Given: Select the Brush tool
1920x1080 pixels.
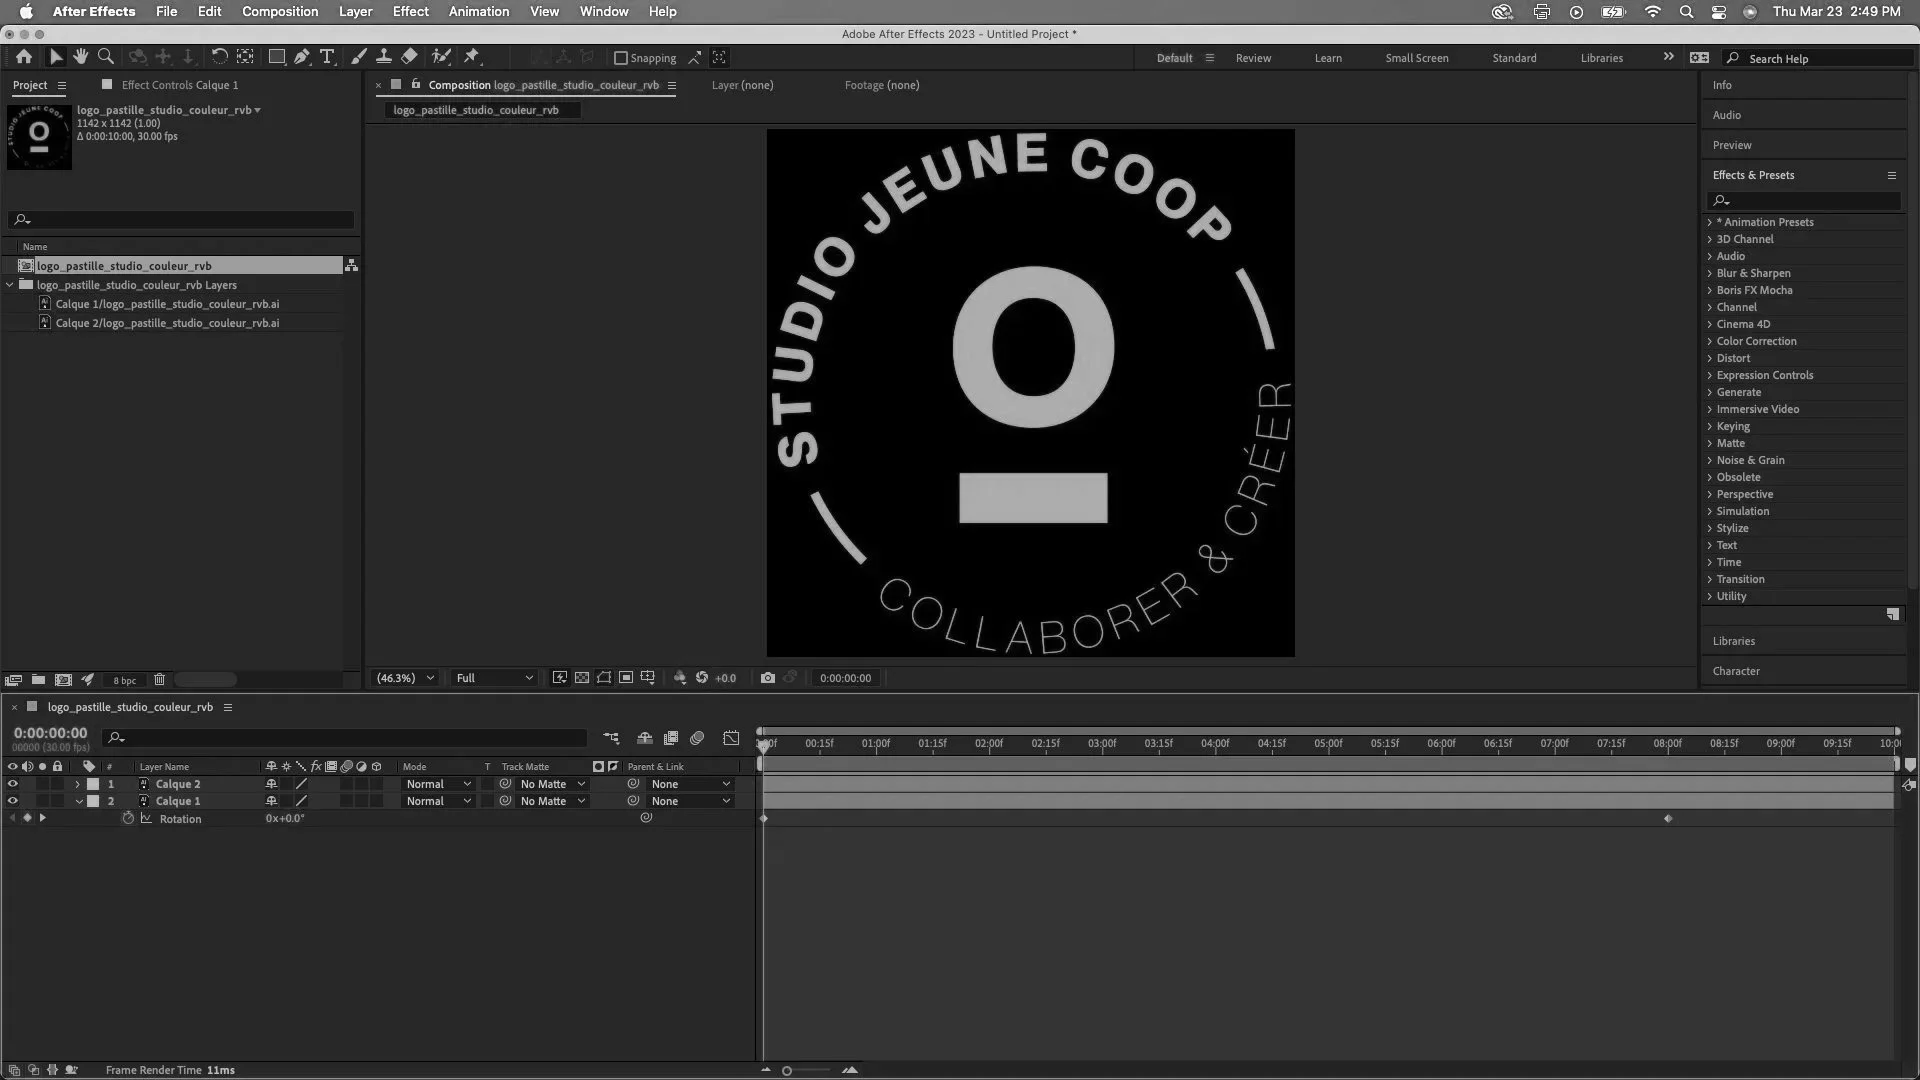Looking at the screenshot, I should [359, 57].
